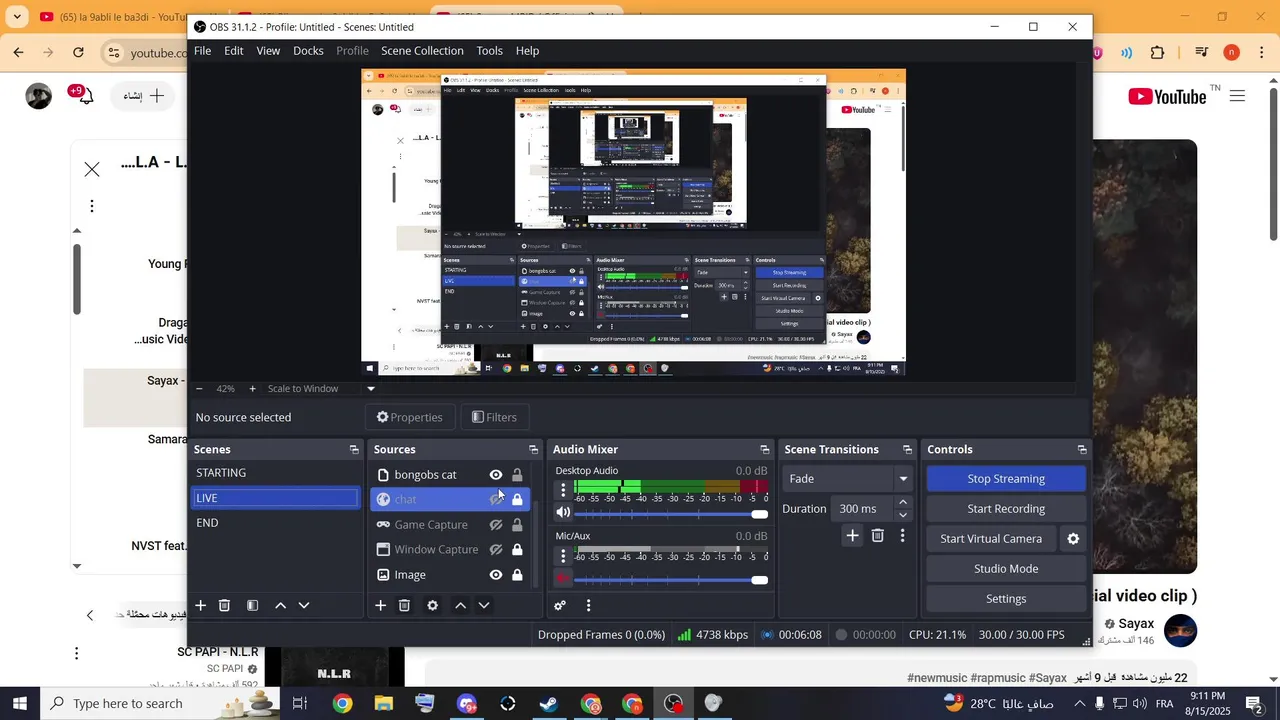This screenshot has width=1280, height=720.
Task: Open the File menu
Action: [x=202, y=51]
